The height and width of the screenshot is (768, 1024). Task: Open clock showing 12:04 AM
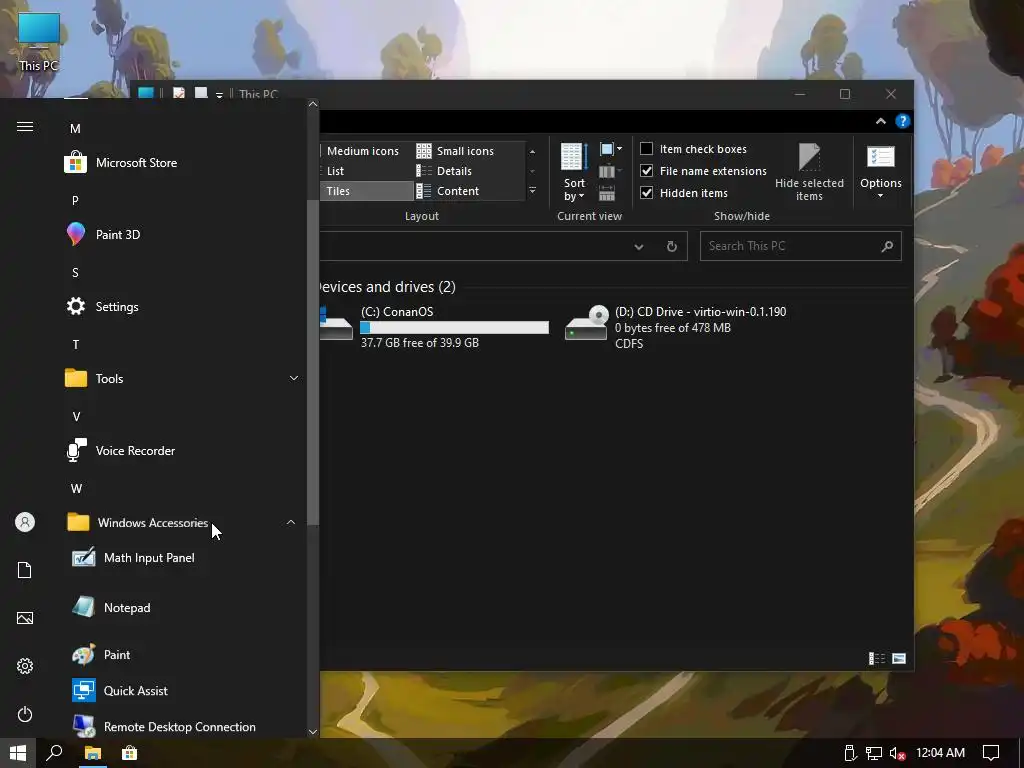click(x=940, y=753)
